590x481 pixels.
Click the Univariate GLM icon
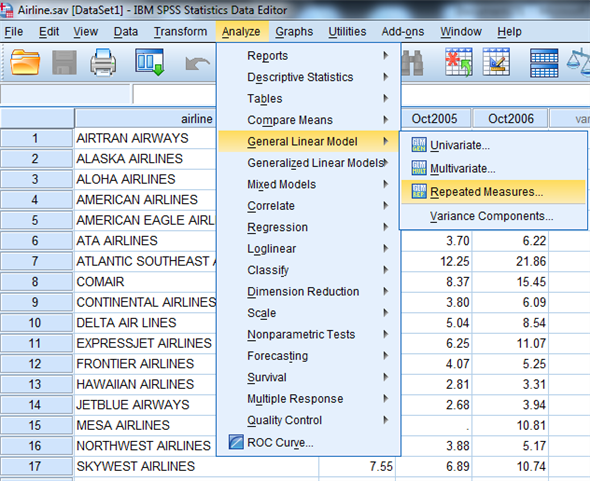[419, 145]
